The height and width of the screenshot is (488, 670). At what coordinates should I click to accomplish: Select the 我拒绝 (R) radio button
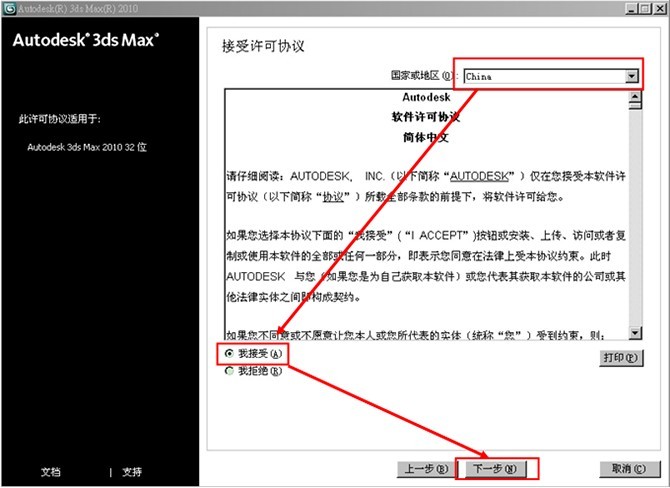(x=229, y=371)
